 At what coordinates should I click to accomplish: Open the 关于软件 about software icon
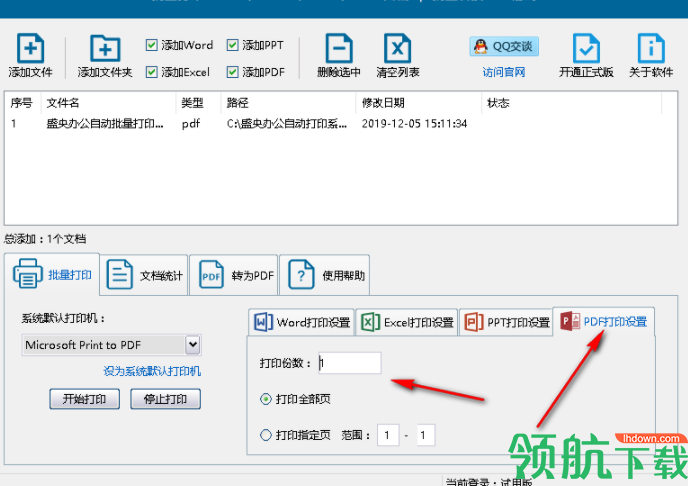651,48
